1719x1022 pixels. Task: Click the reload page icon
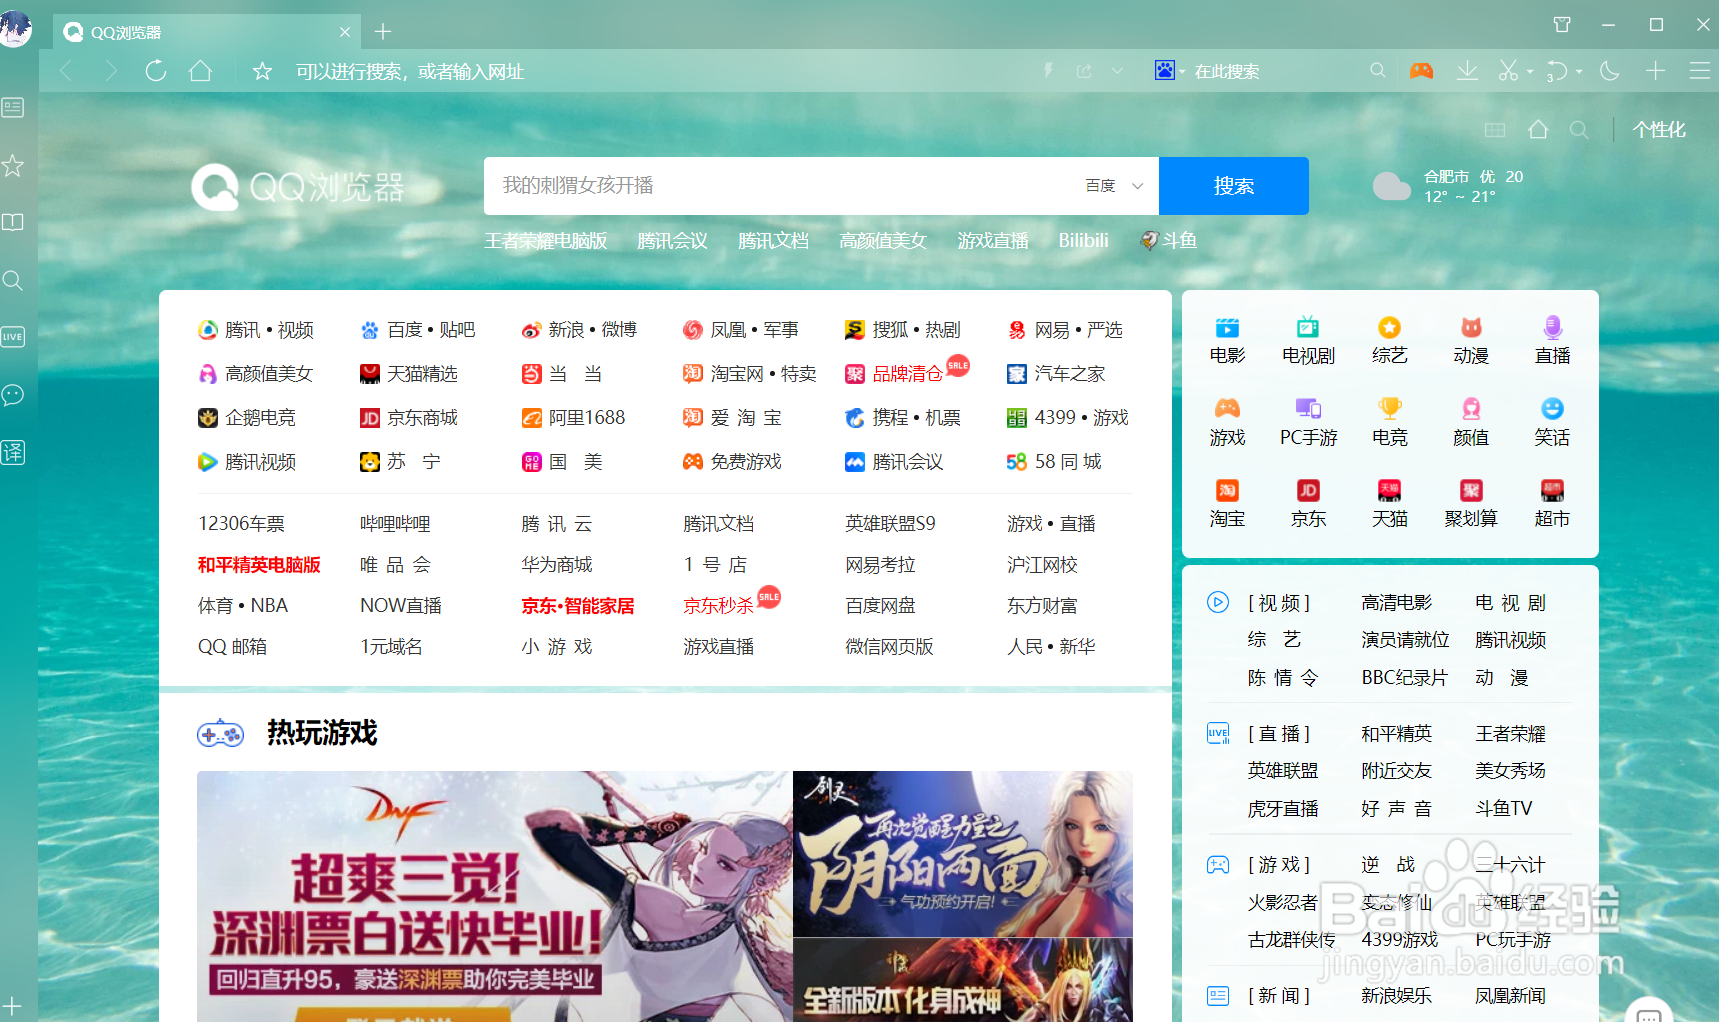pyautogui.click(x=155, y=71)
